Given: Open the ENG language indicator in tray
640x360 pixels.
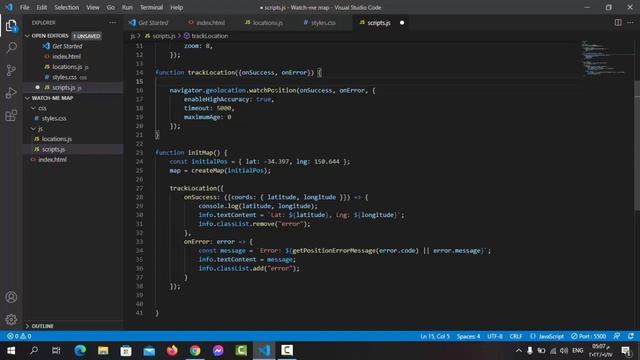Looking at the screenshot, I should coord(578,351).
